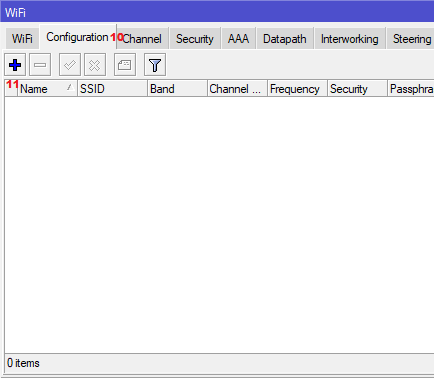Select the Configuration tab

78,37
